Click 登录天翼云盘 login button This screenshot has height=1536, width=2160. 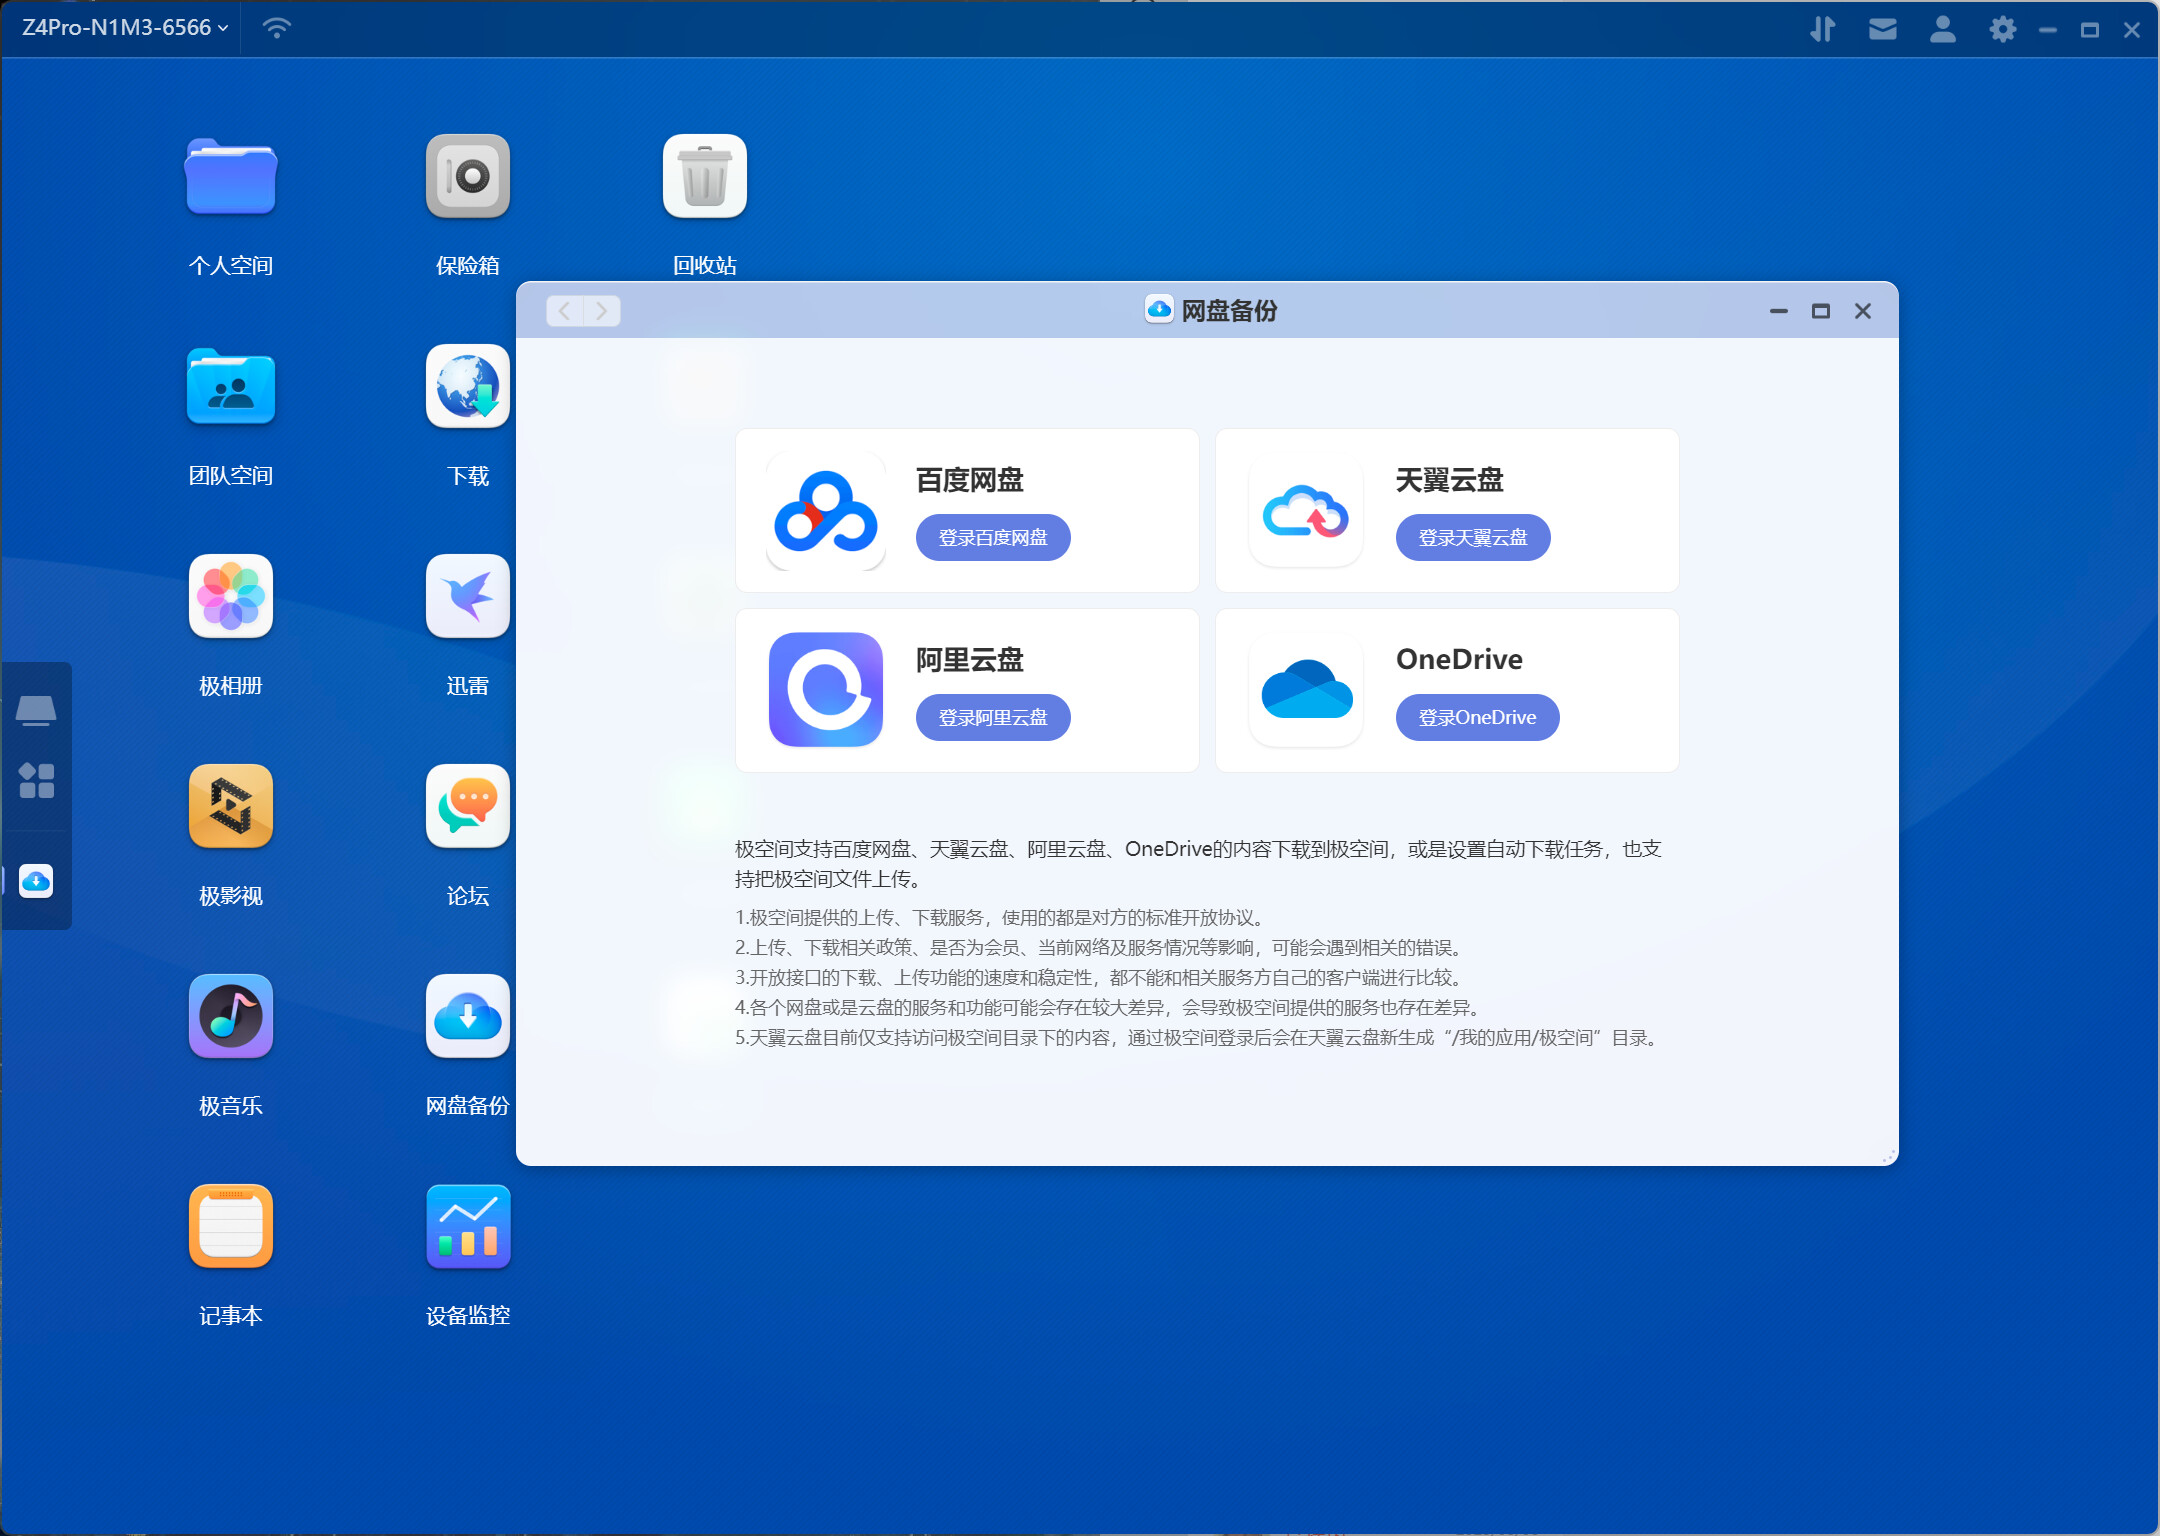[x=1472, y=538]
